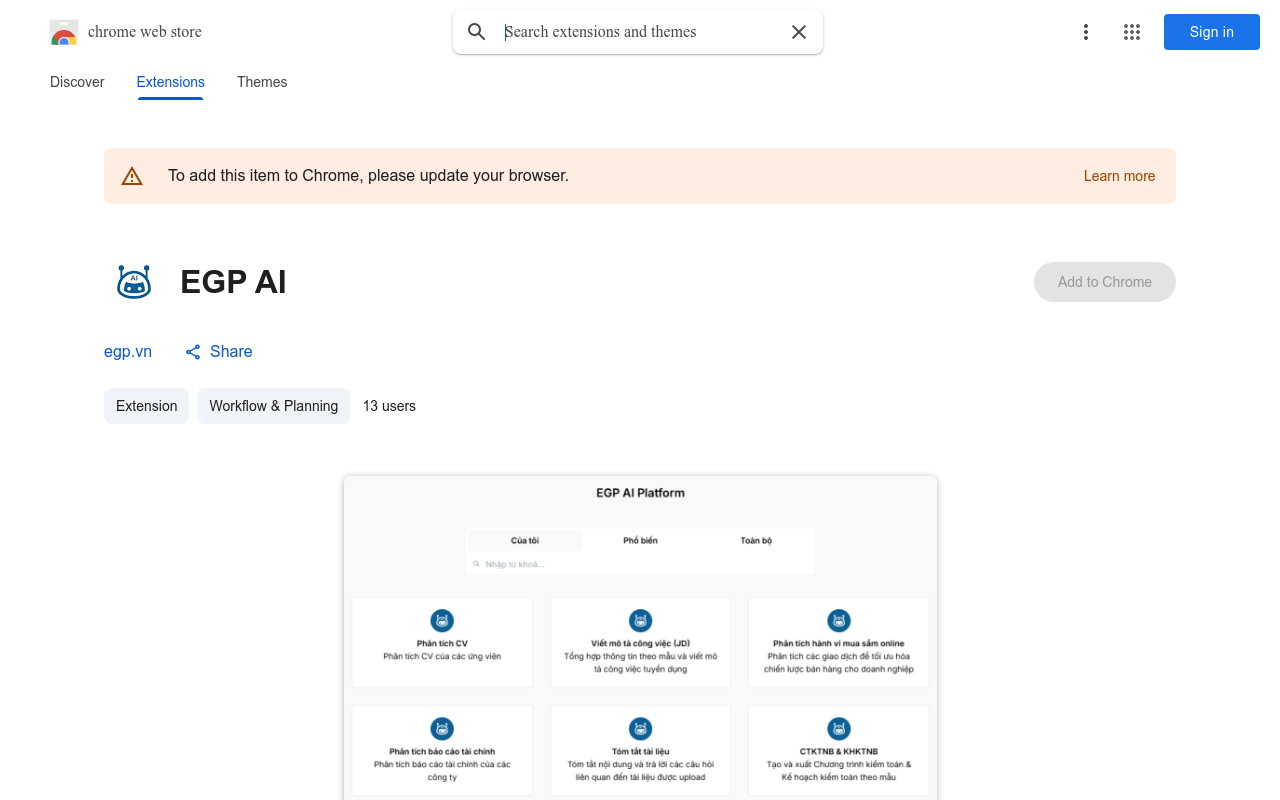
Task: Click the Phân tích báo cáo tài chính icon
Action: click(x=442, y=729)
